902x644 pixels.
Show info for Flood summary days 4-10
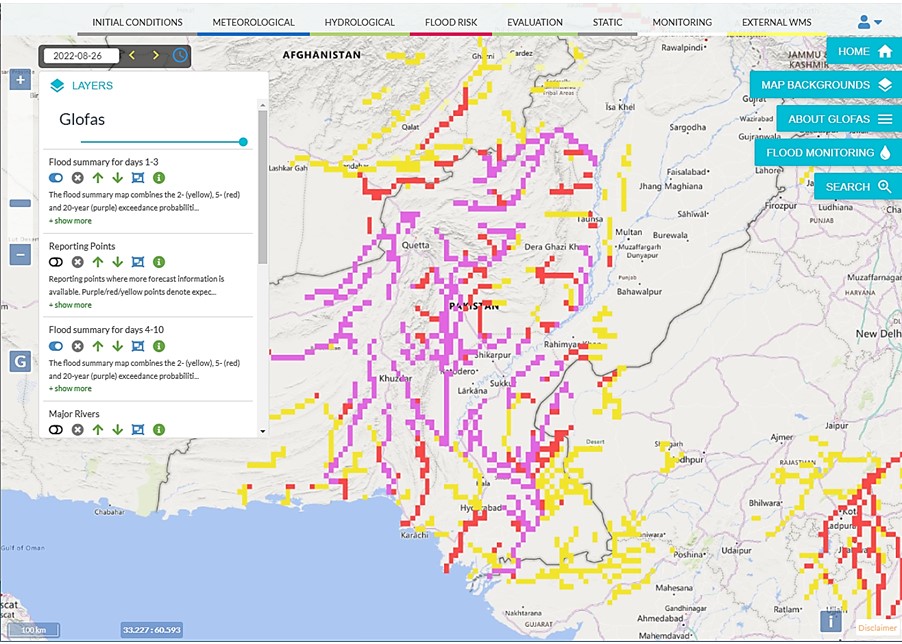158,345
